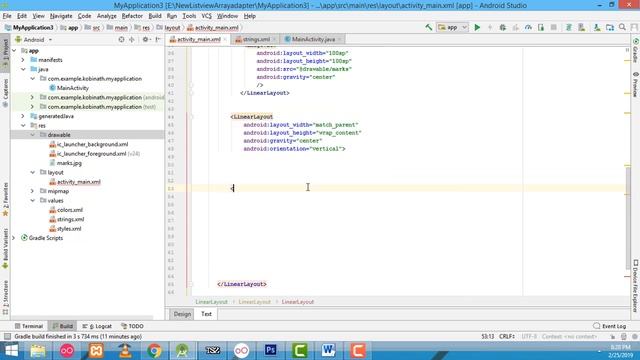Collapse the drawable folder

33,135
